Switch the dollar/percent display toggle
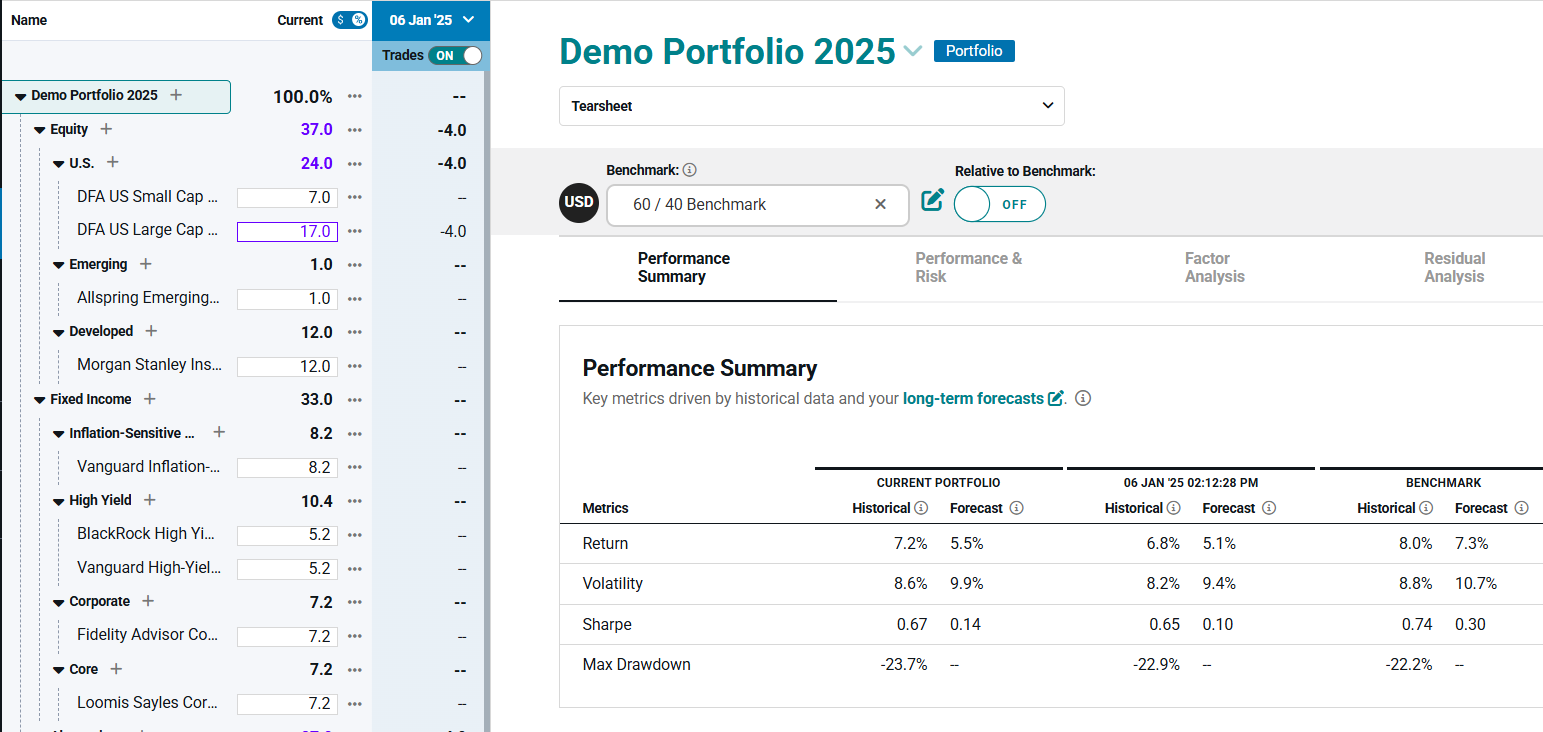 [350, 20]
